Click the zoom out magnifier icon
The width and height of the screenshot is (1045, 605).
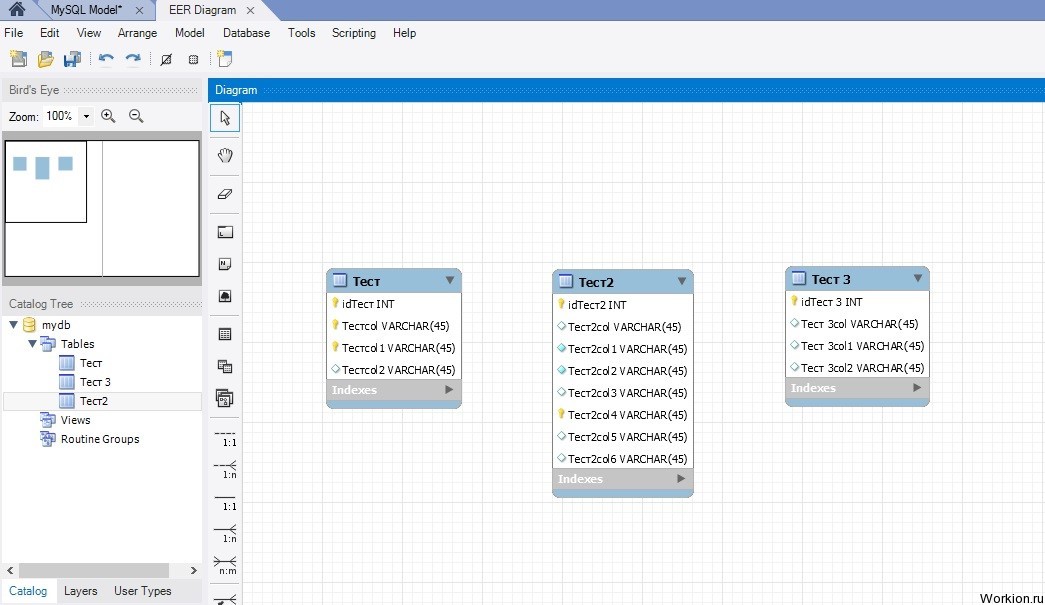tap(136, 116)
